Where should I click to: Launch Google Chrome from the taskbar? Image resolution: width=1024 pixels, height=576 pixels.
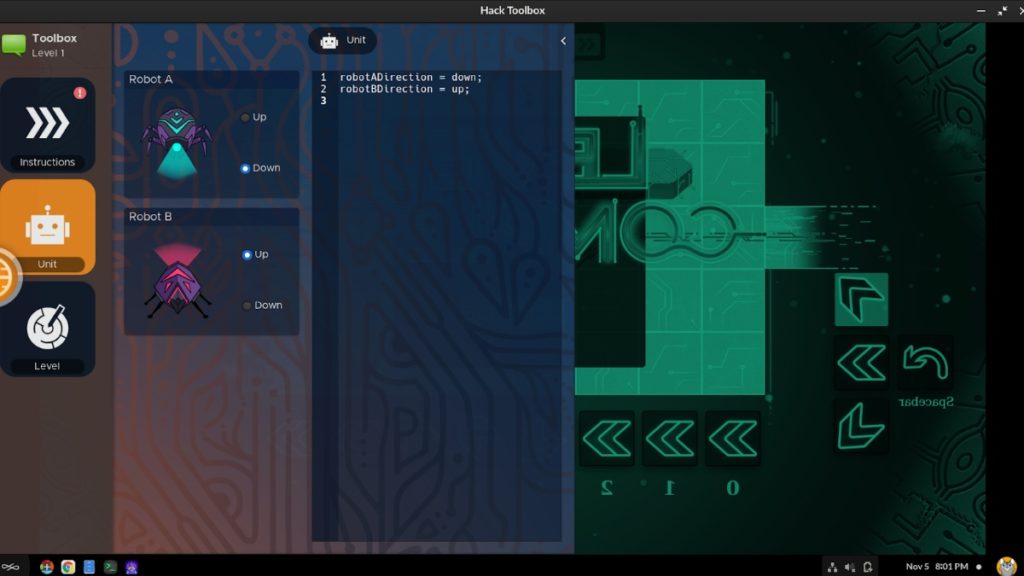pyautogui.click(x=67, y=567)
